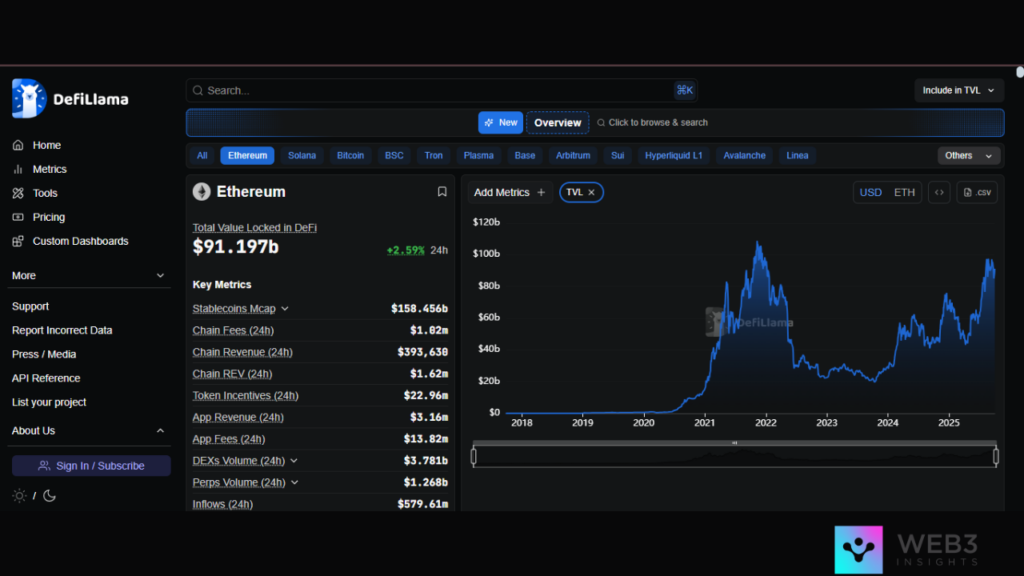This screenshot has width=1024, height=576.
Task: Open Tools via its sidebar icon
Action: point(18,193)
